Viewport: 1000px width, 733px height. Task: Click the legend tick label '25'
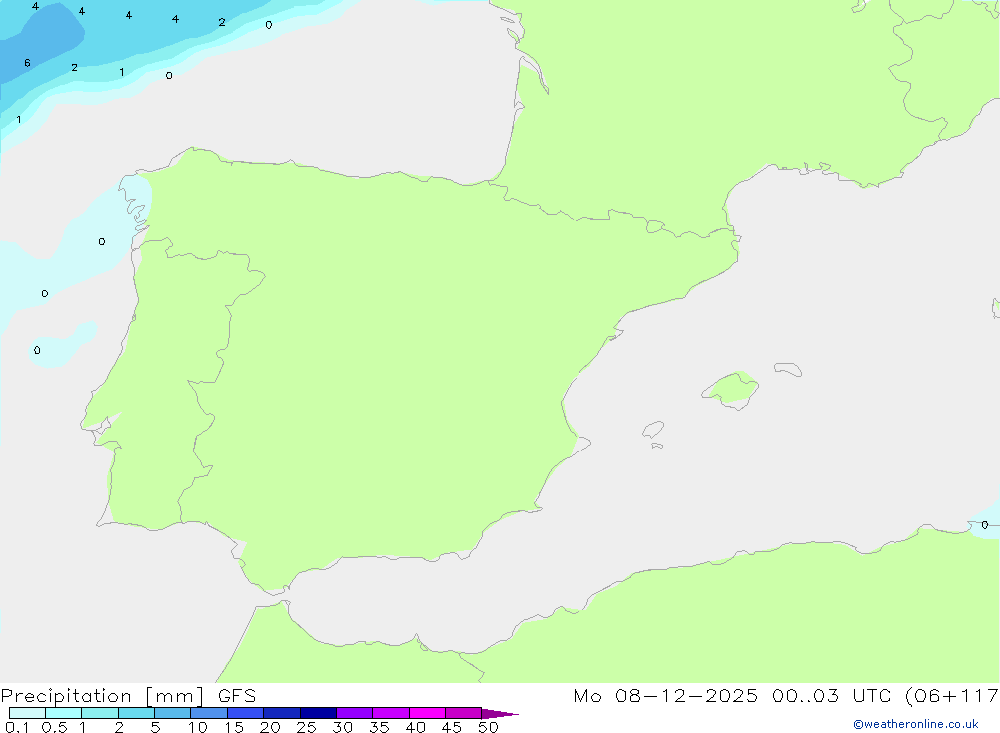(x=307, y=727)
